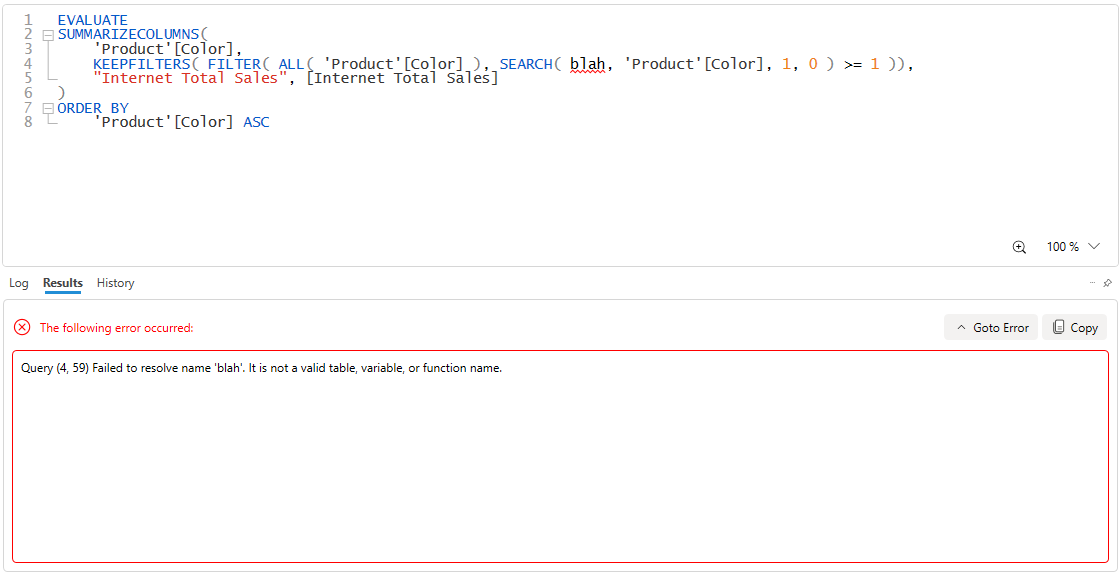Viewport: 1120px width, 575px height.
Task: Click the red error circle icon
Action: pyautogui.click(x=22, y=327)
